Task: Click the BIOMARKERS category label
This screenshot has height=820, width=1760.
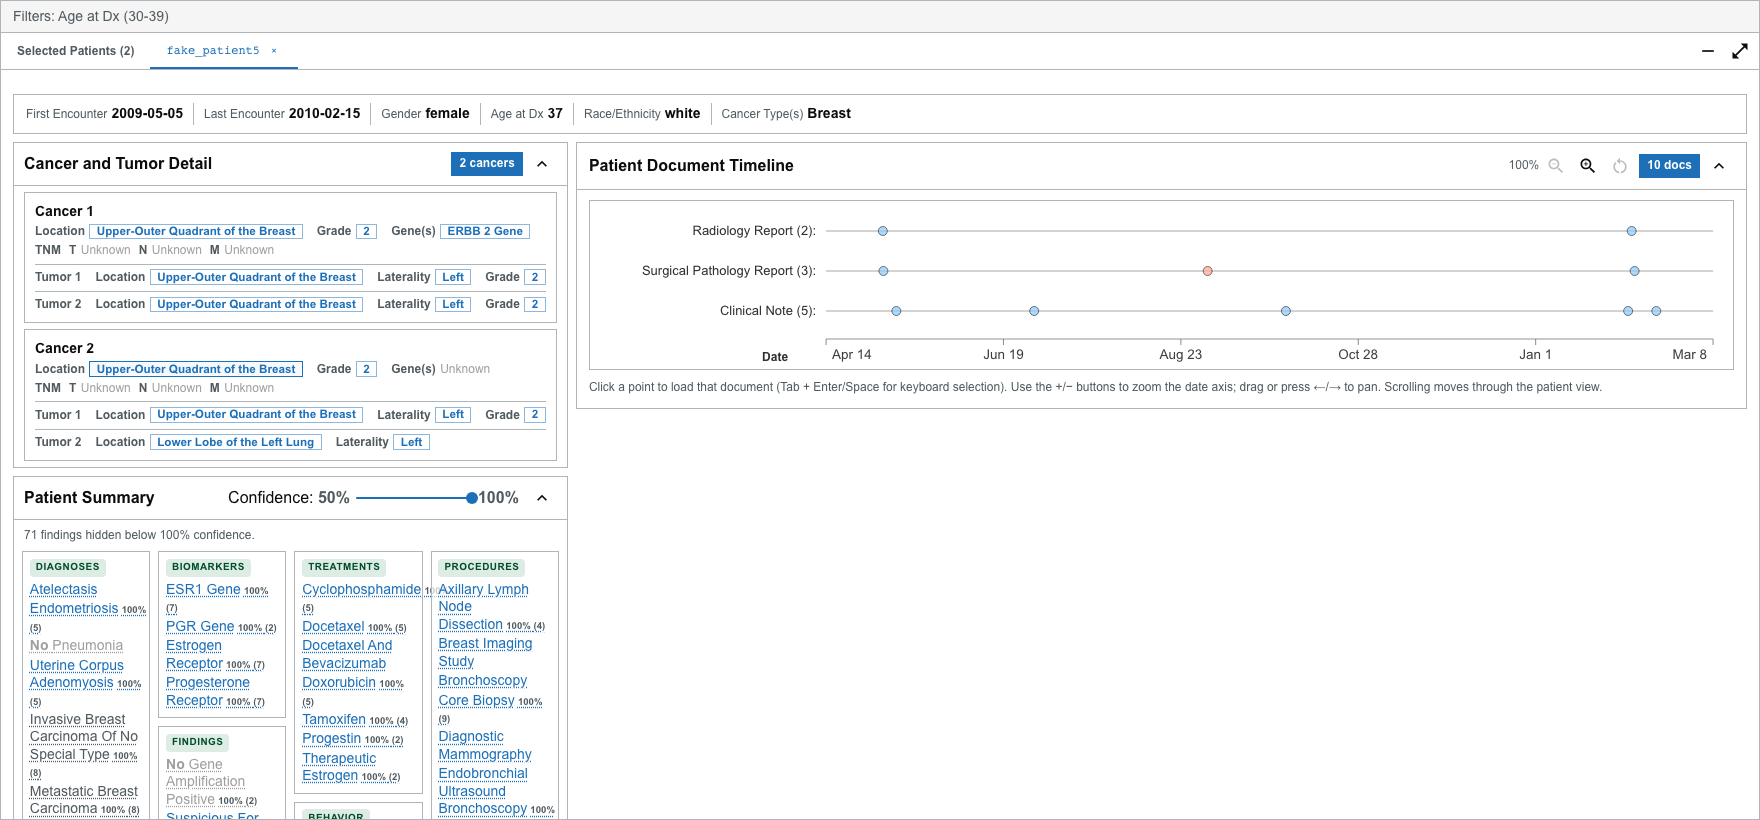Action: coord(208,567)
